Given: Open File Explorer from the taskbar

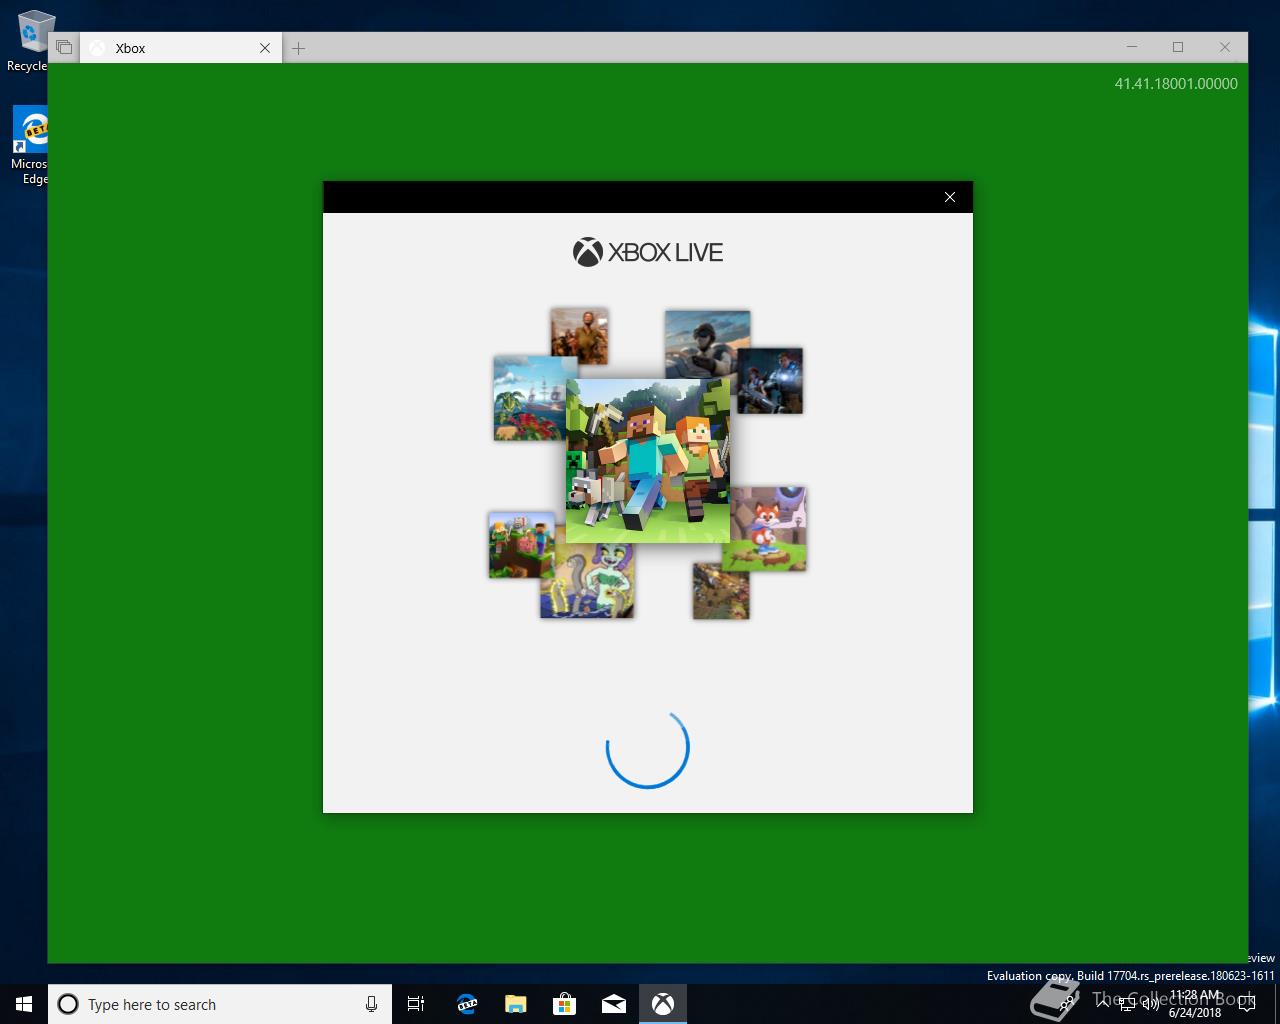Looking at the screenshot, I should tap(515, 1004).
